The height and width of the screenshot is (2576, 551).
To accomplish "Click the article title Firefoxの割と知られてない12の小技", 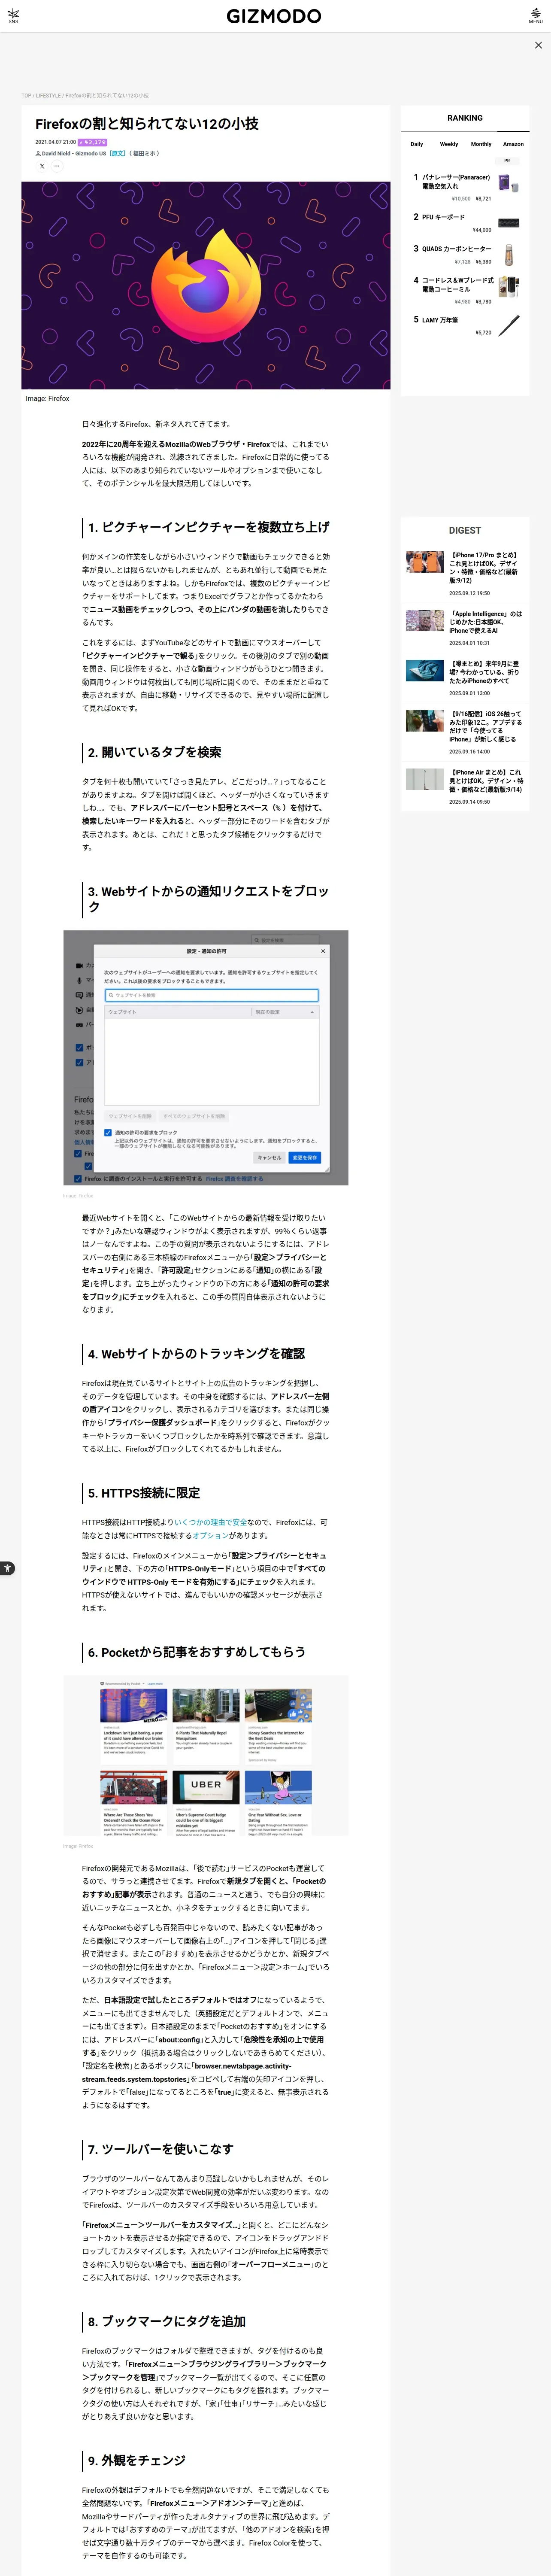I will tap(147, 124).
